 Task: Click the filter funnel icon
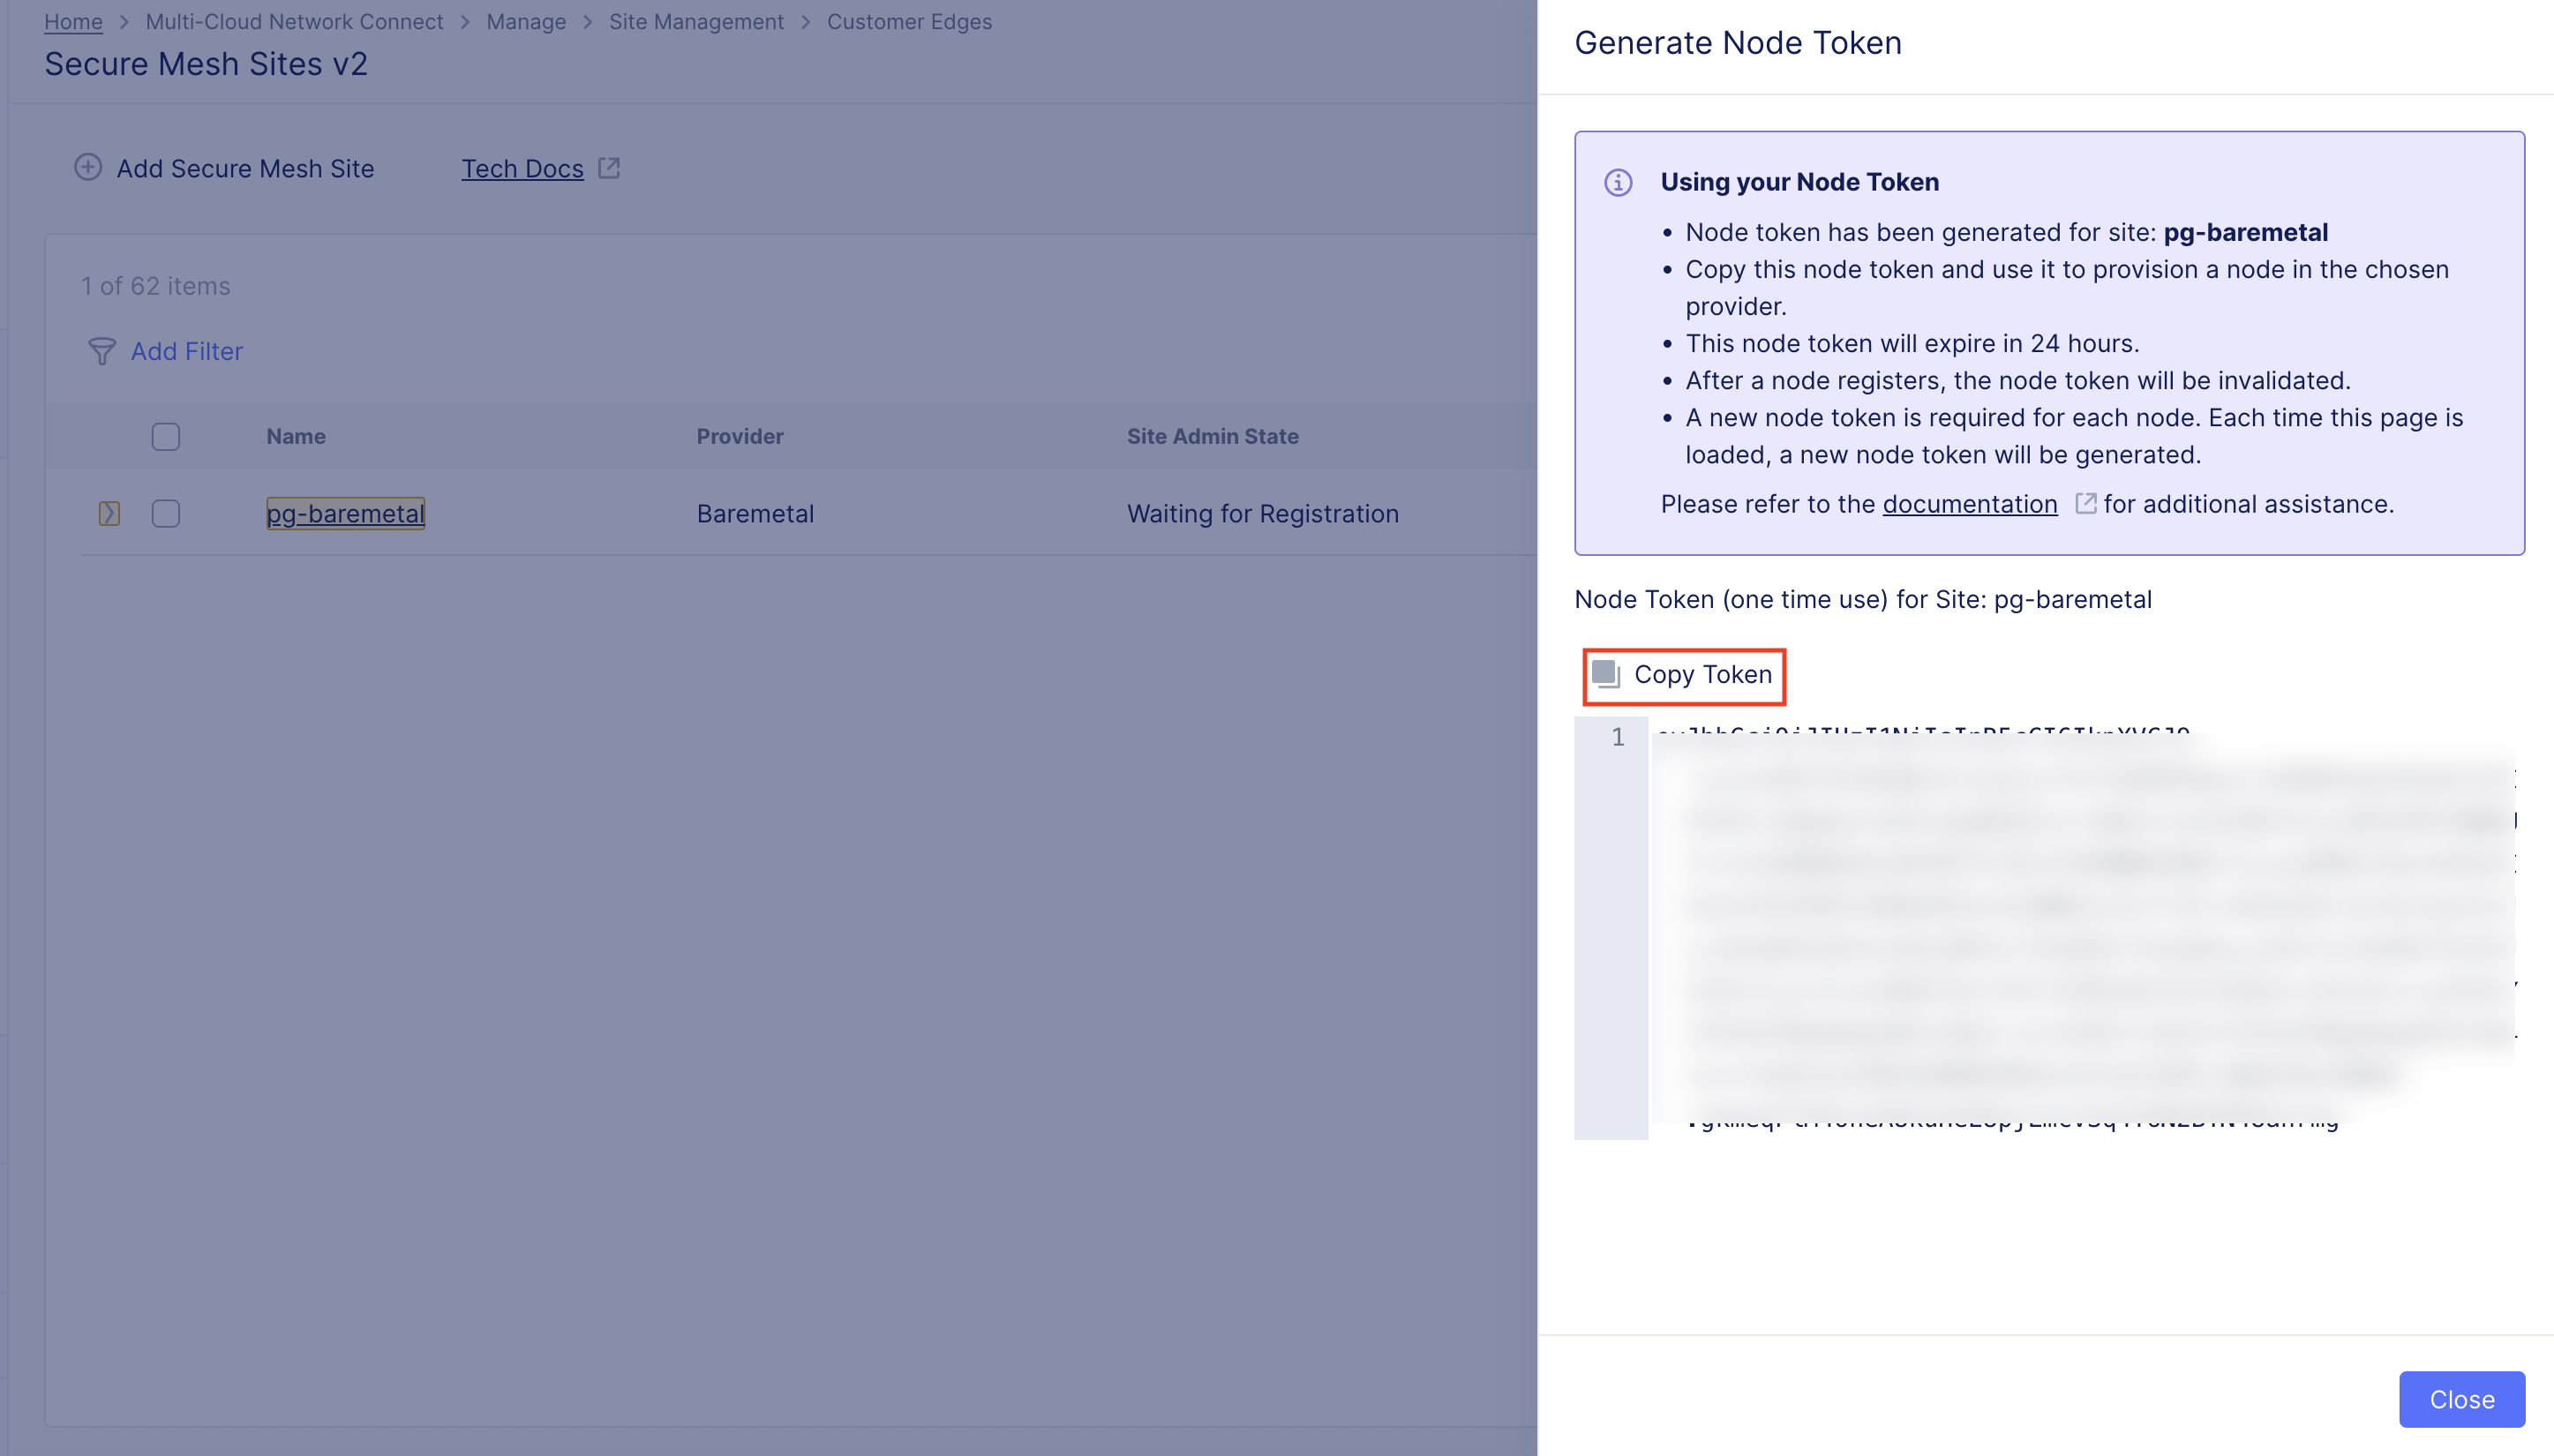pyautogui.click(x=101, y=351)
